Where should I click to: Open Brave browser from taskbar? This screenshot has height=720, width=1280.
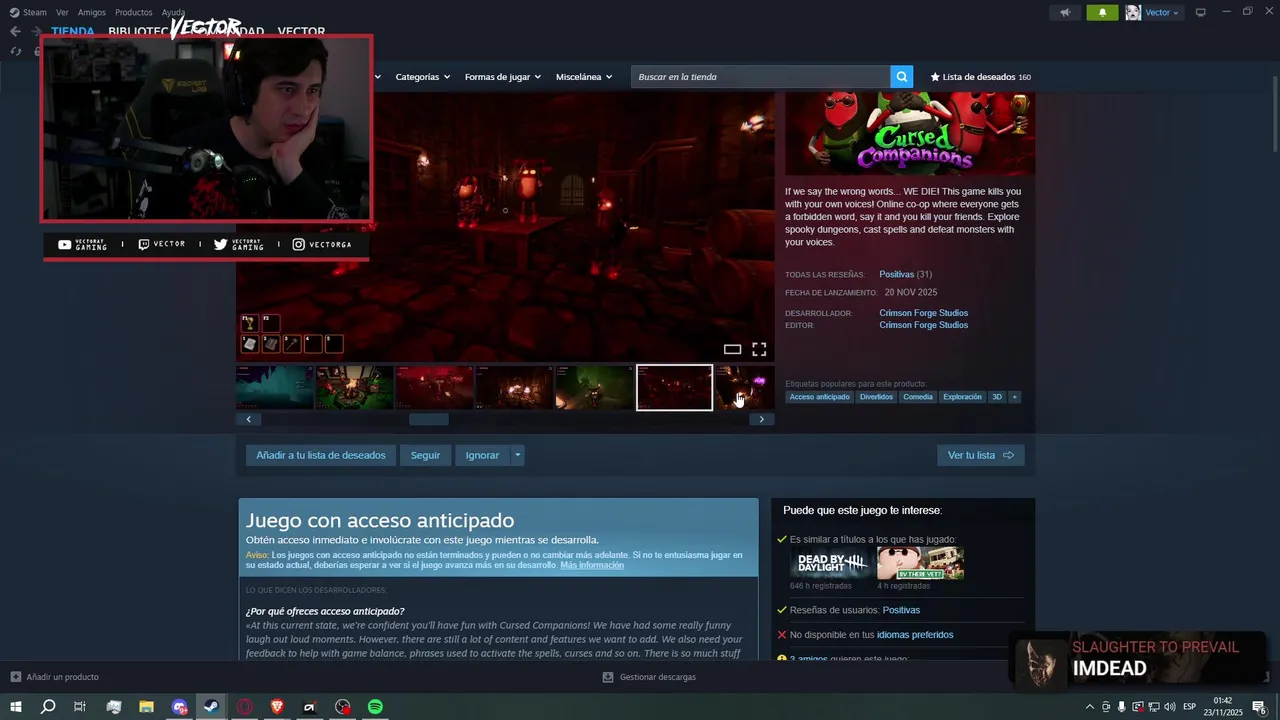point(277,707)
